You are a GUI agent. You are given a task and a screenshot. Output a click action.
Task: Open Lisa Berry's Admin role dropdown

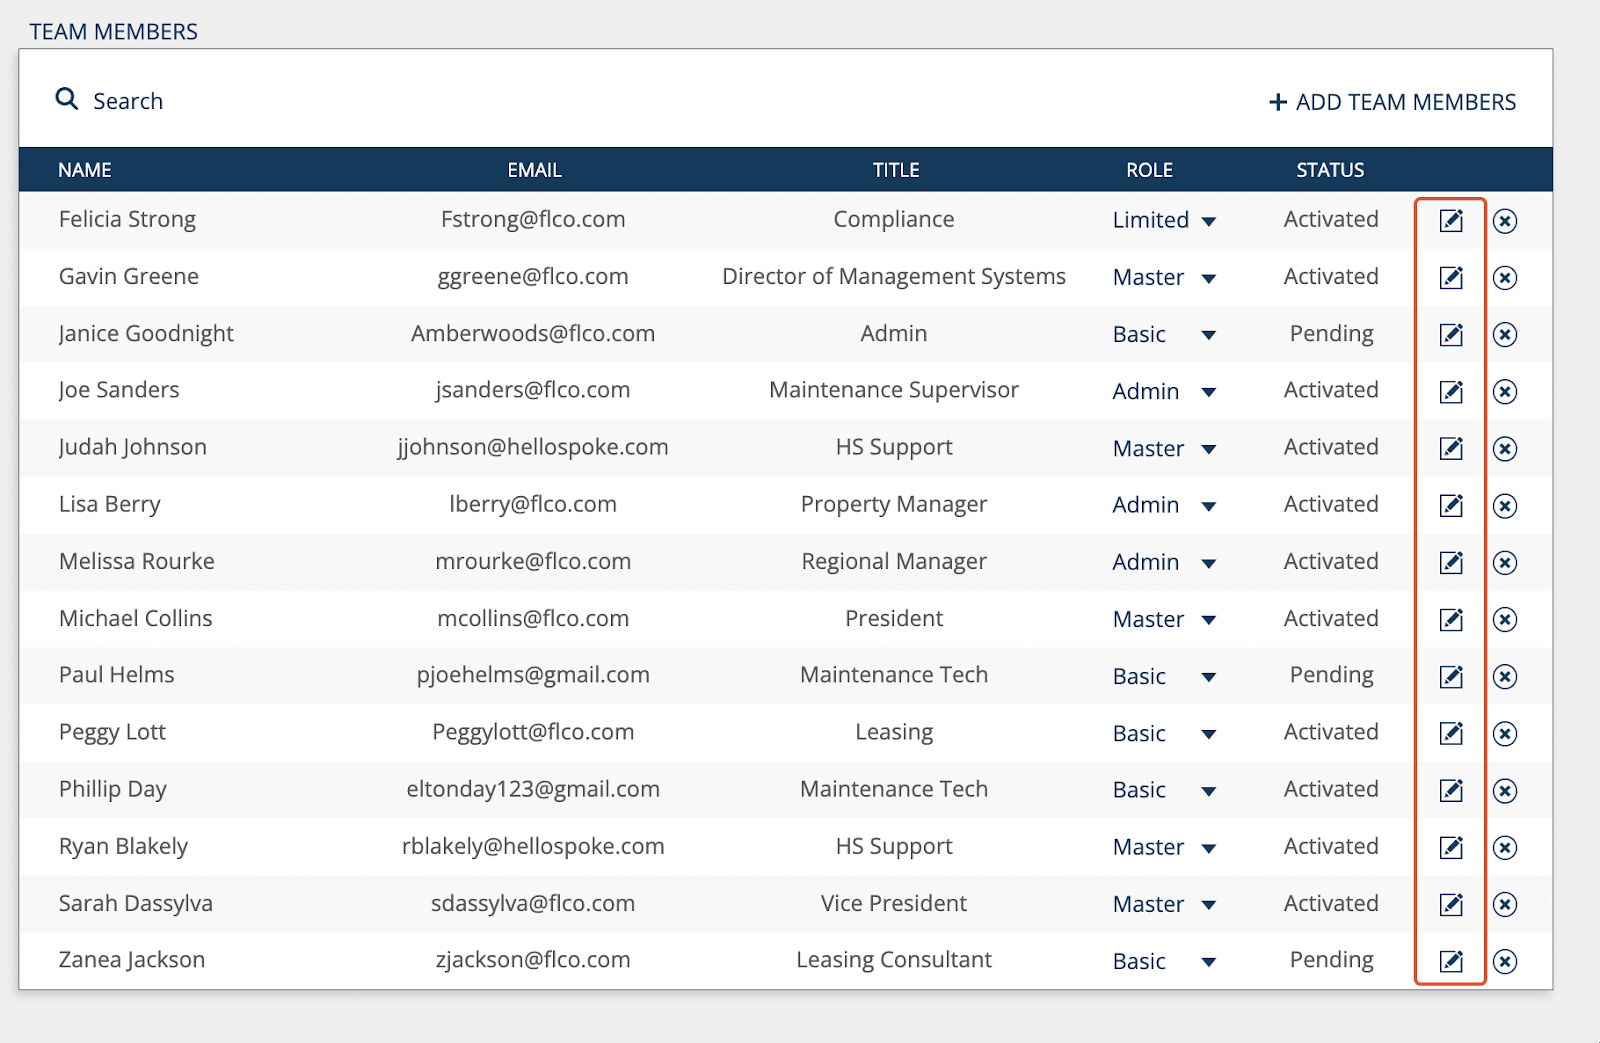pyautogui.click(x=1164, y=505)
